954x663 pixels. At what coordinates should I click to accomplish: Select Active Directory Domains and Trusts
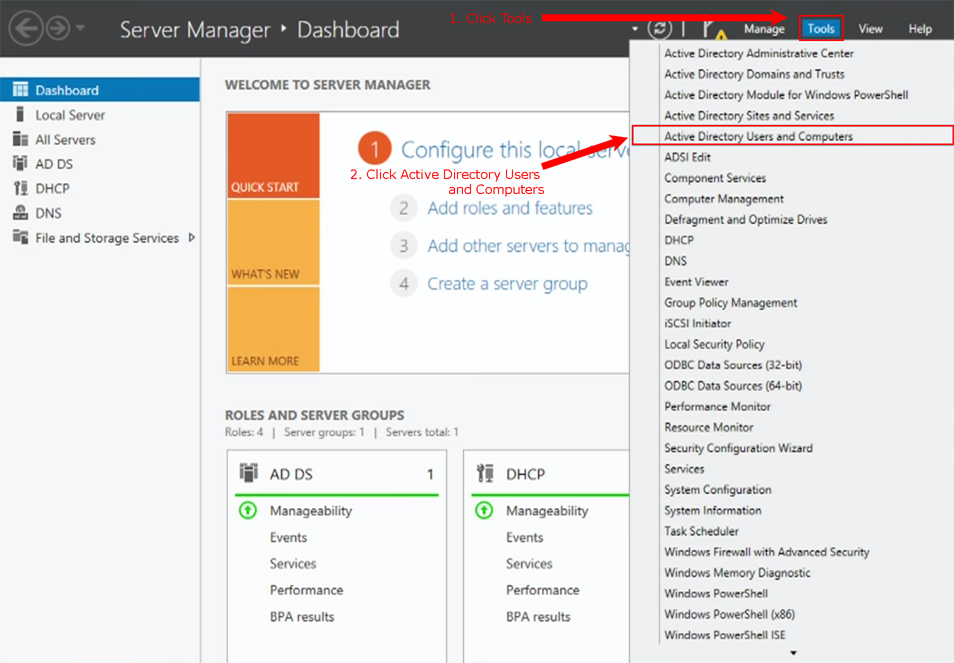(754, 74)
